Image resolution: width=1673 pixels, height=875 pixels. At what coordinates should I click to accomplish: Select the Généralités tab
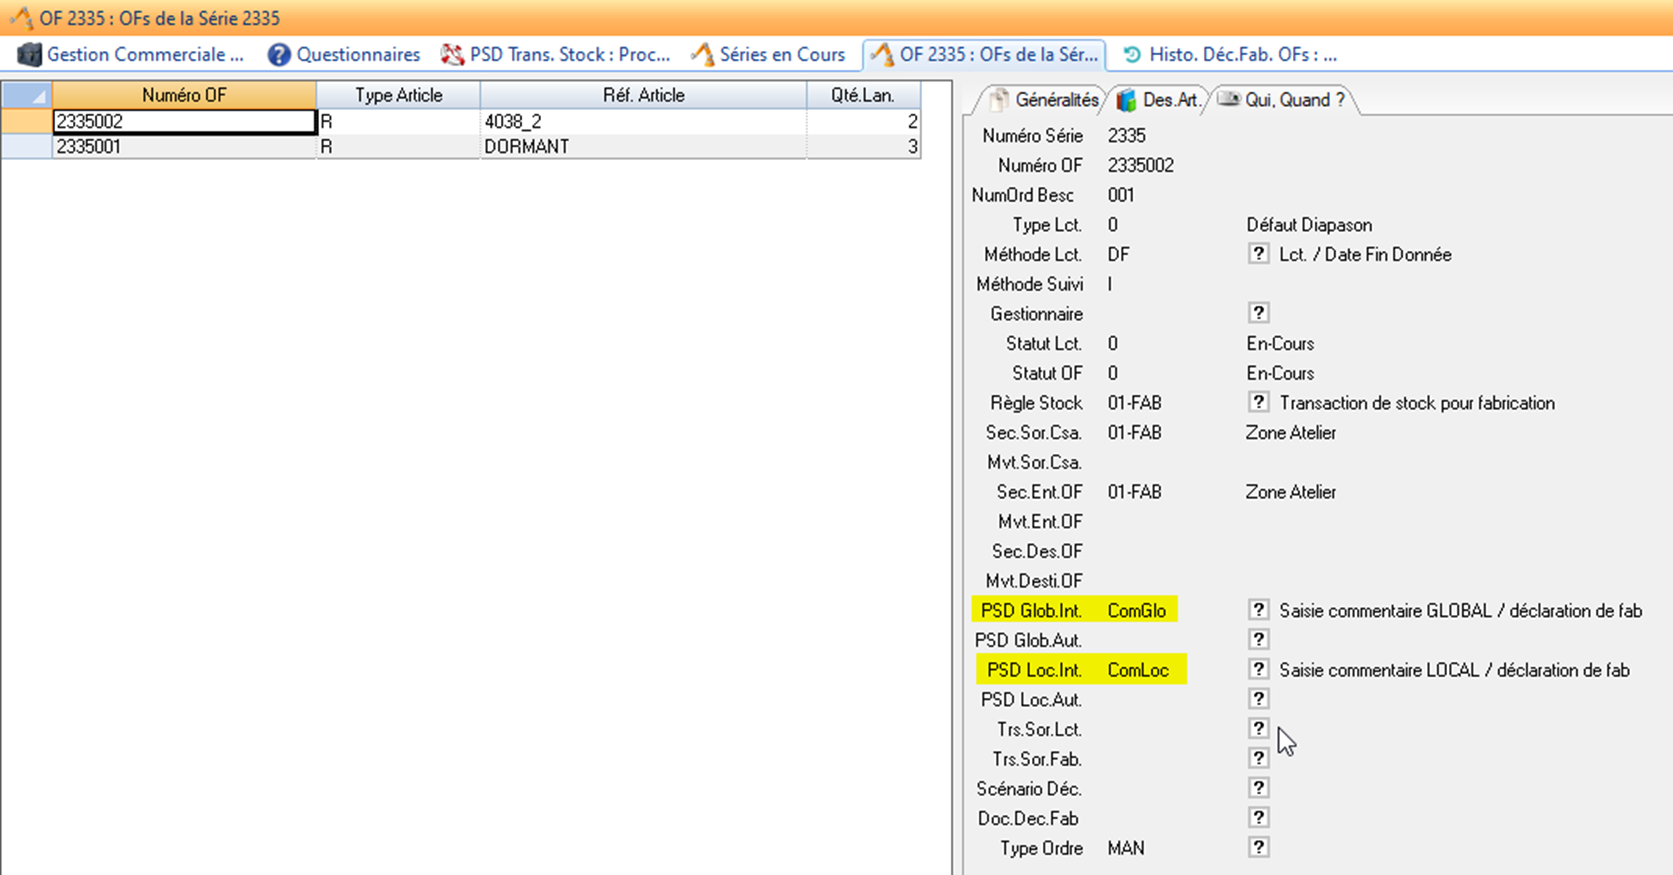point(1044,100)
